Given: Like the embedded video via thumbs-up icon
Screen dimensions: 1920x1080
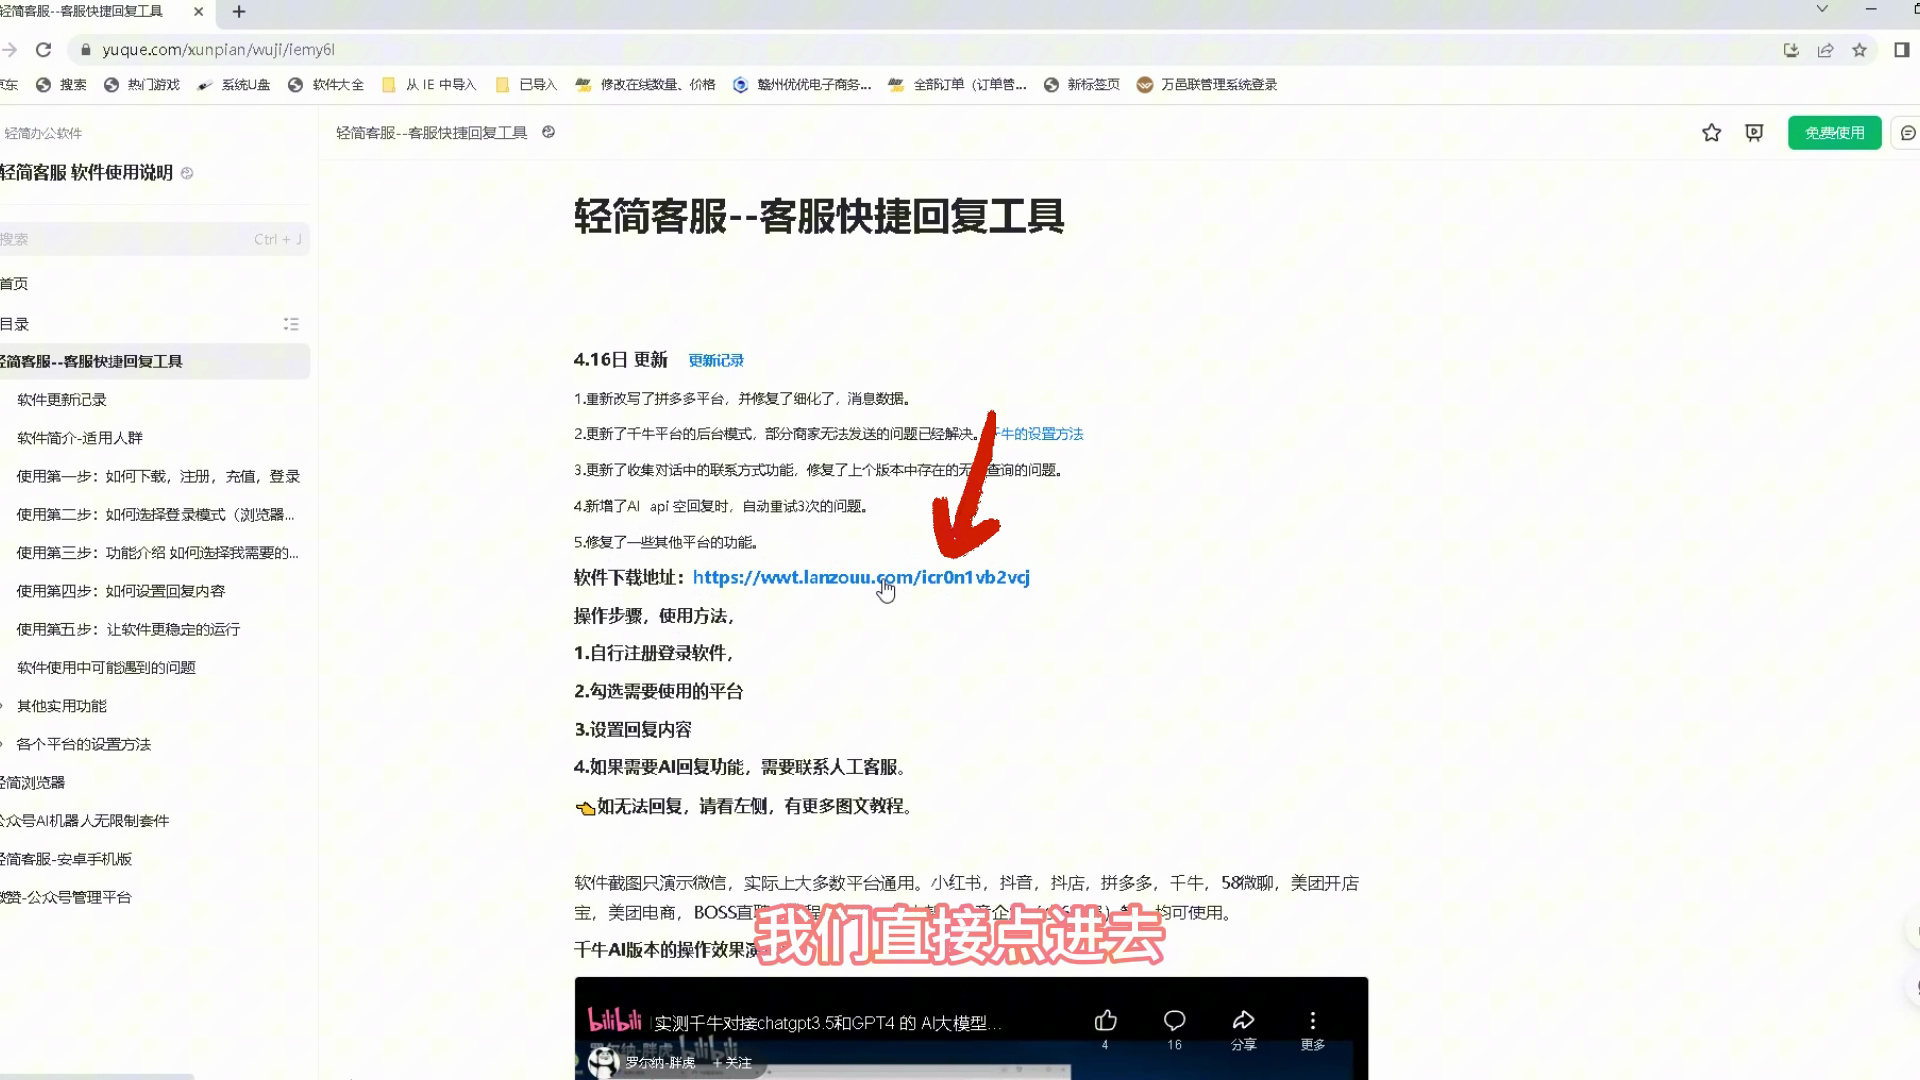Looking at the screenshot, I should click(1104, 1020).
